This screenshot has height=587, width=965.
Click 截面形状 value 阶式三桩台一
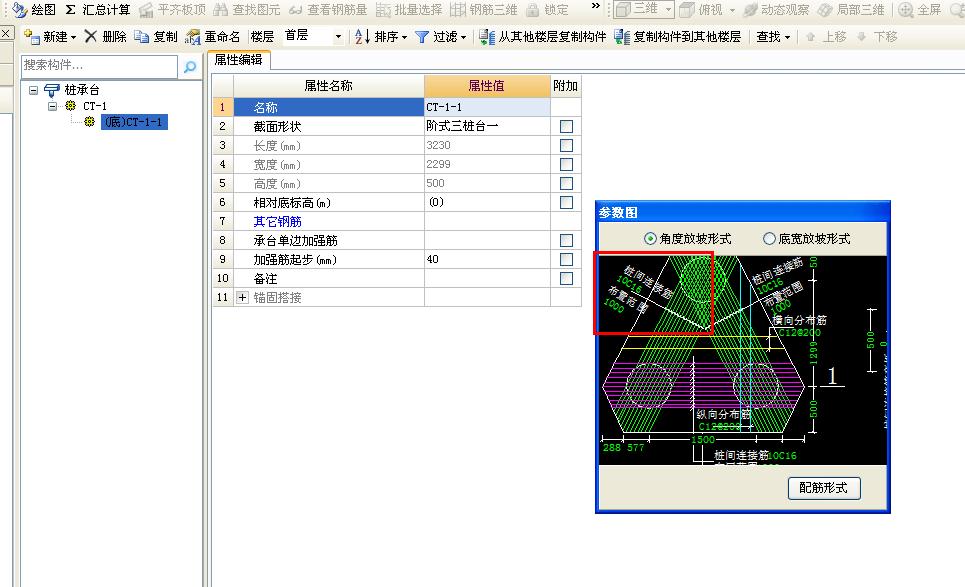pyautogui.click(x=487, y=126)
